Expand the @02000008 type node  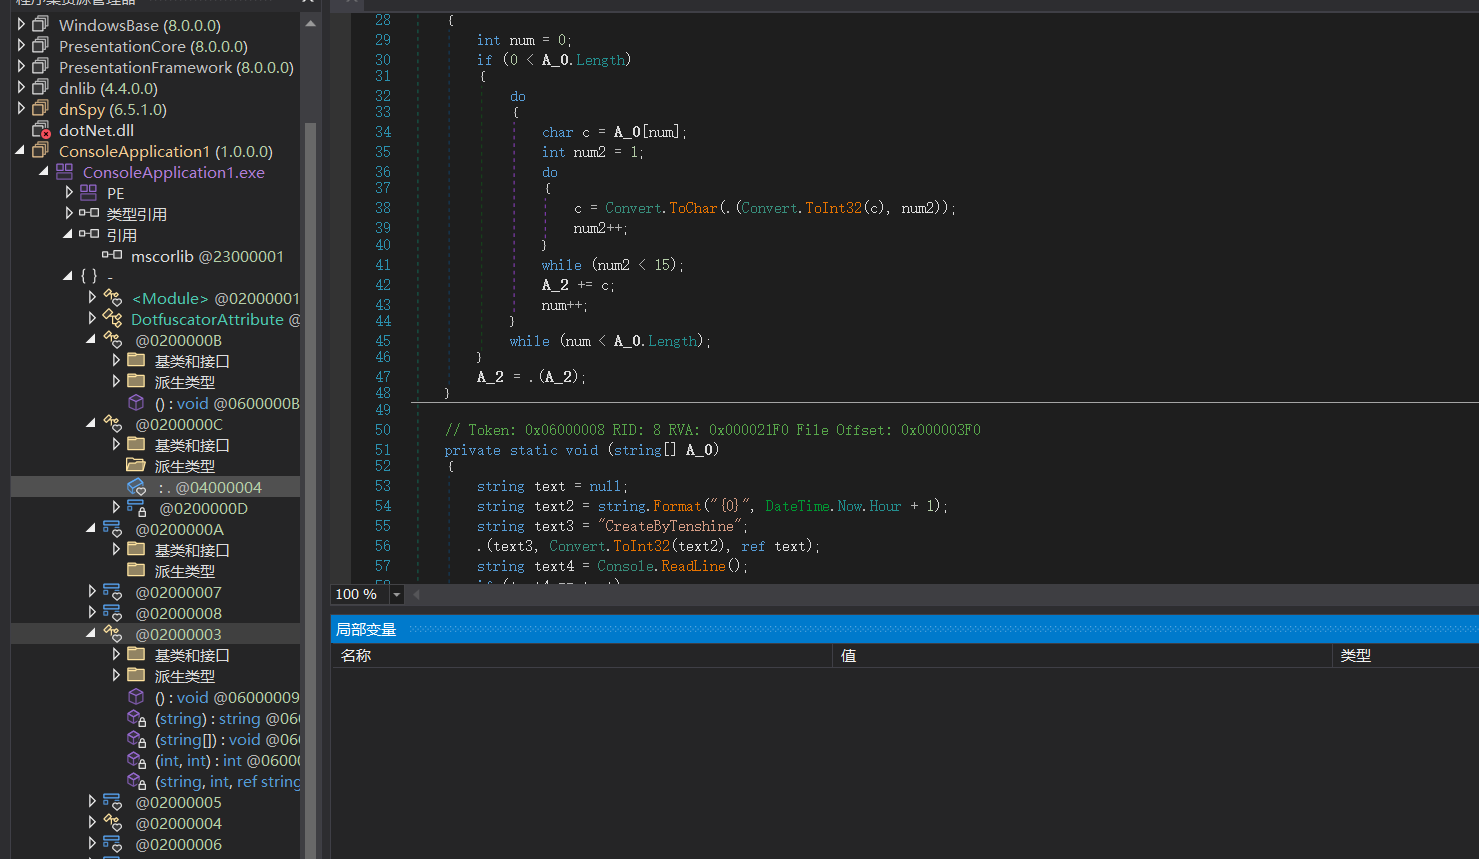92,612
